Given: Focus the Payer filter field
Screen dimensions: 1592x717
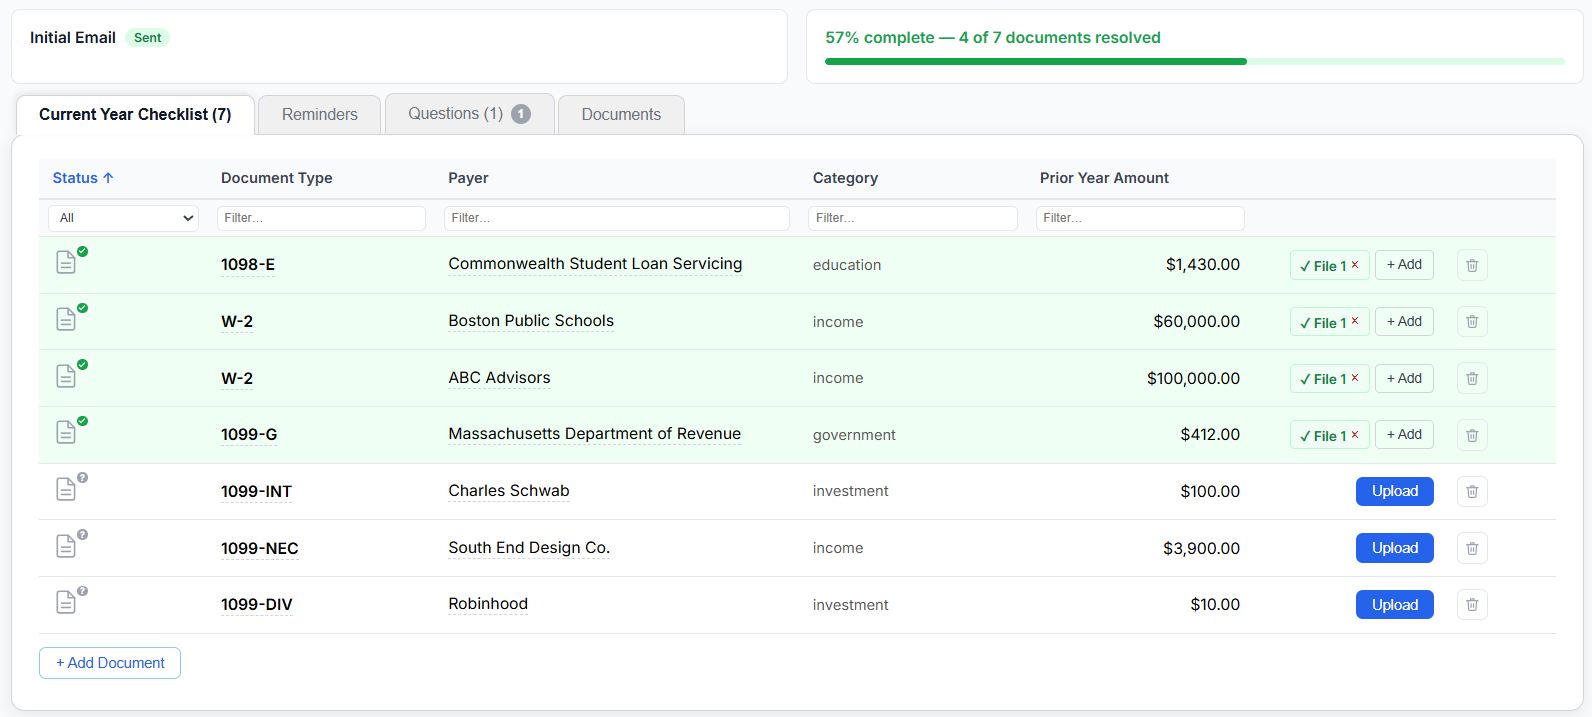Looking at the screenshot, I should click(617, 218).
